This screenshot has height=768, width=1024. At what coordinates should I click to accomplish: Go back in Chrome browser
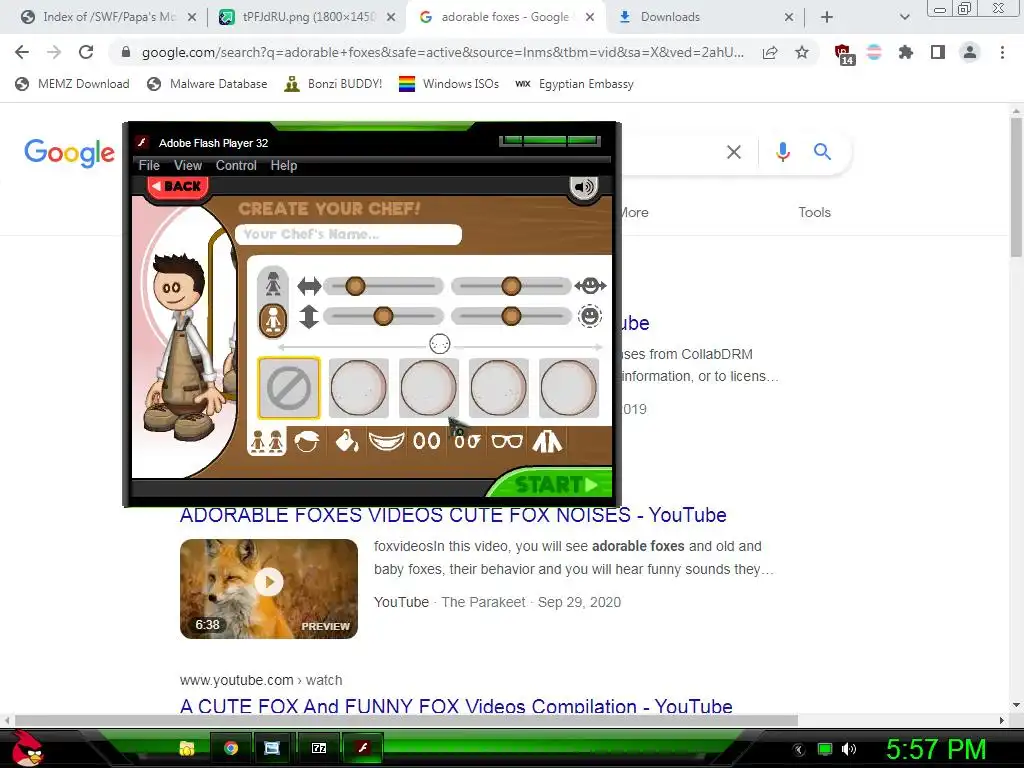(x=22, y=52)
